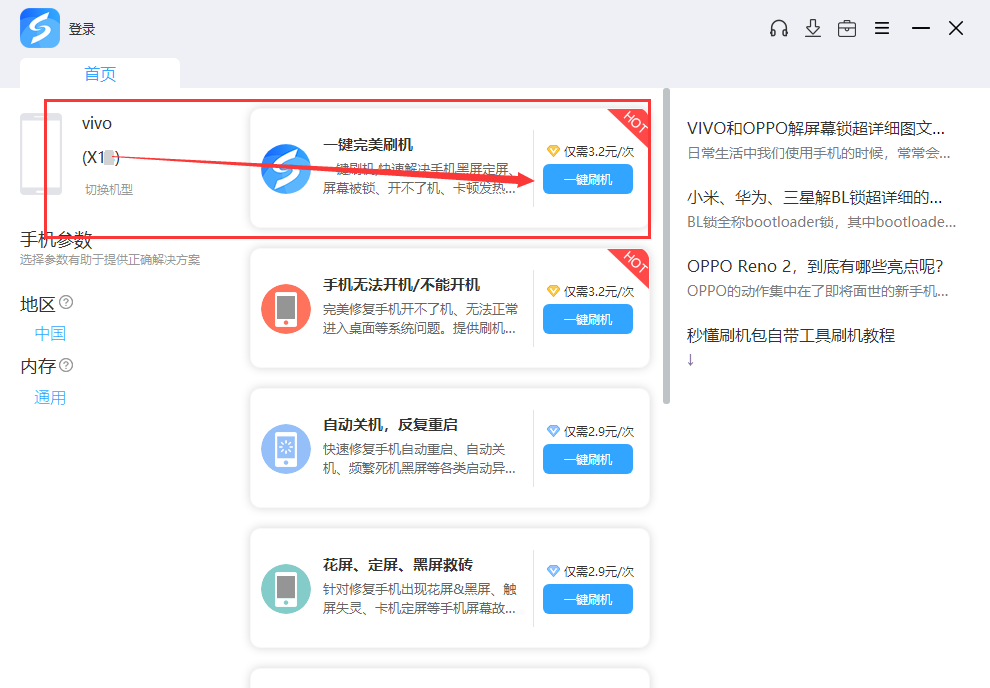Click the 自动关机 blue phone icon
The image size is (990, 688).
(x=286, y=449)
